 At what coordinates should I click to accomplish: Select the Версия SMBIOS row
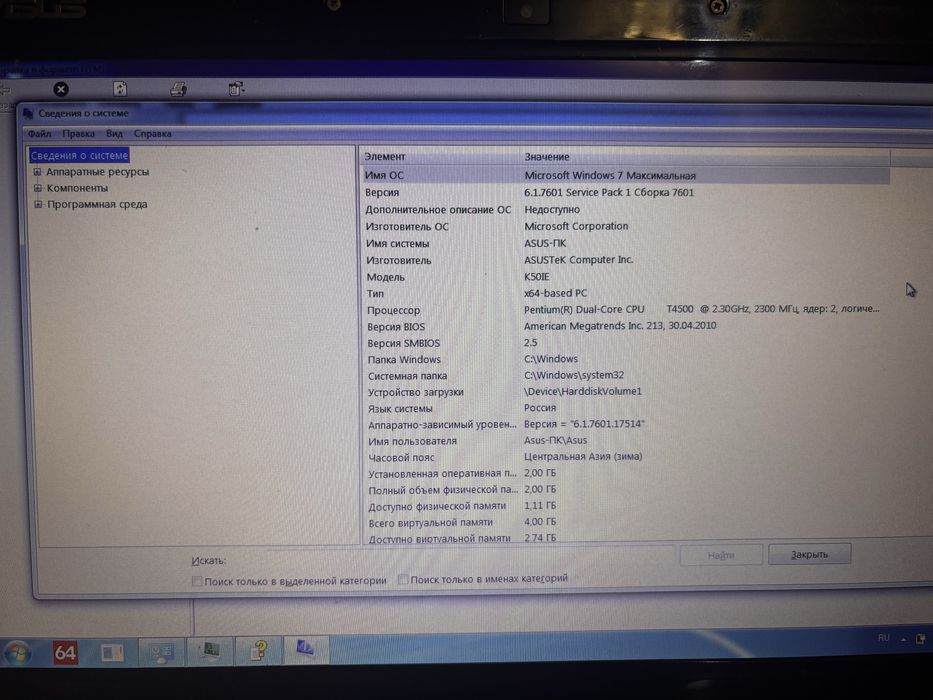pyautogui.click(x=625, y=343)
